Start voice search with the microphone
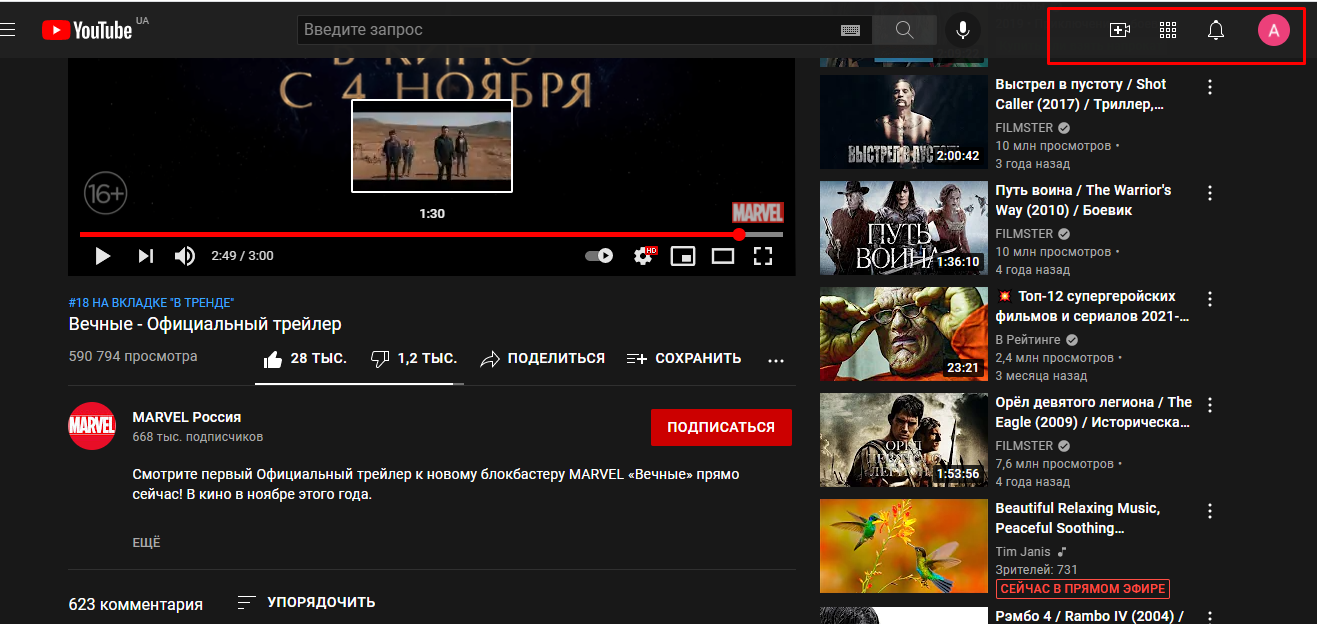 coord(962,30)
